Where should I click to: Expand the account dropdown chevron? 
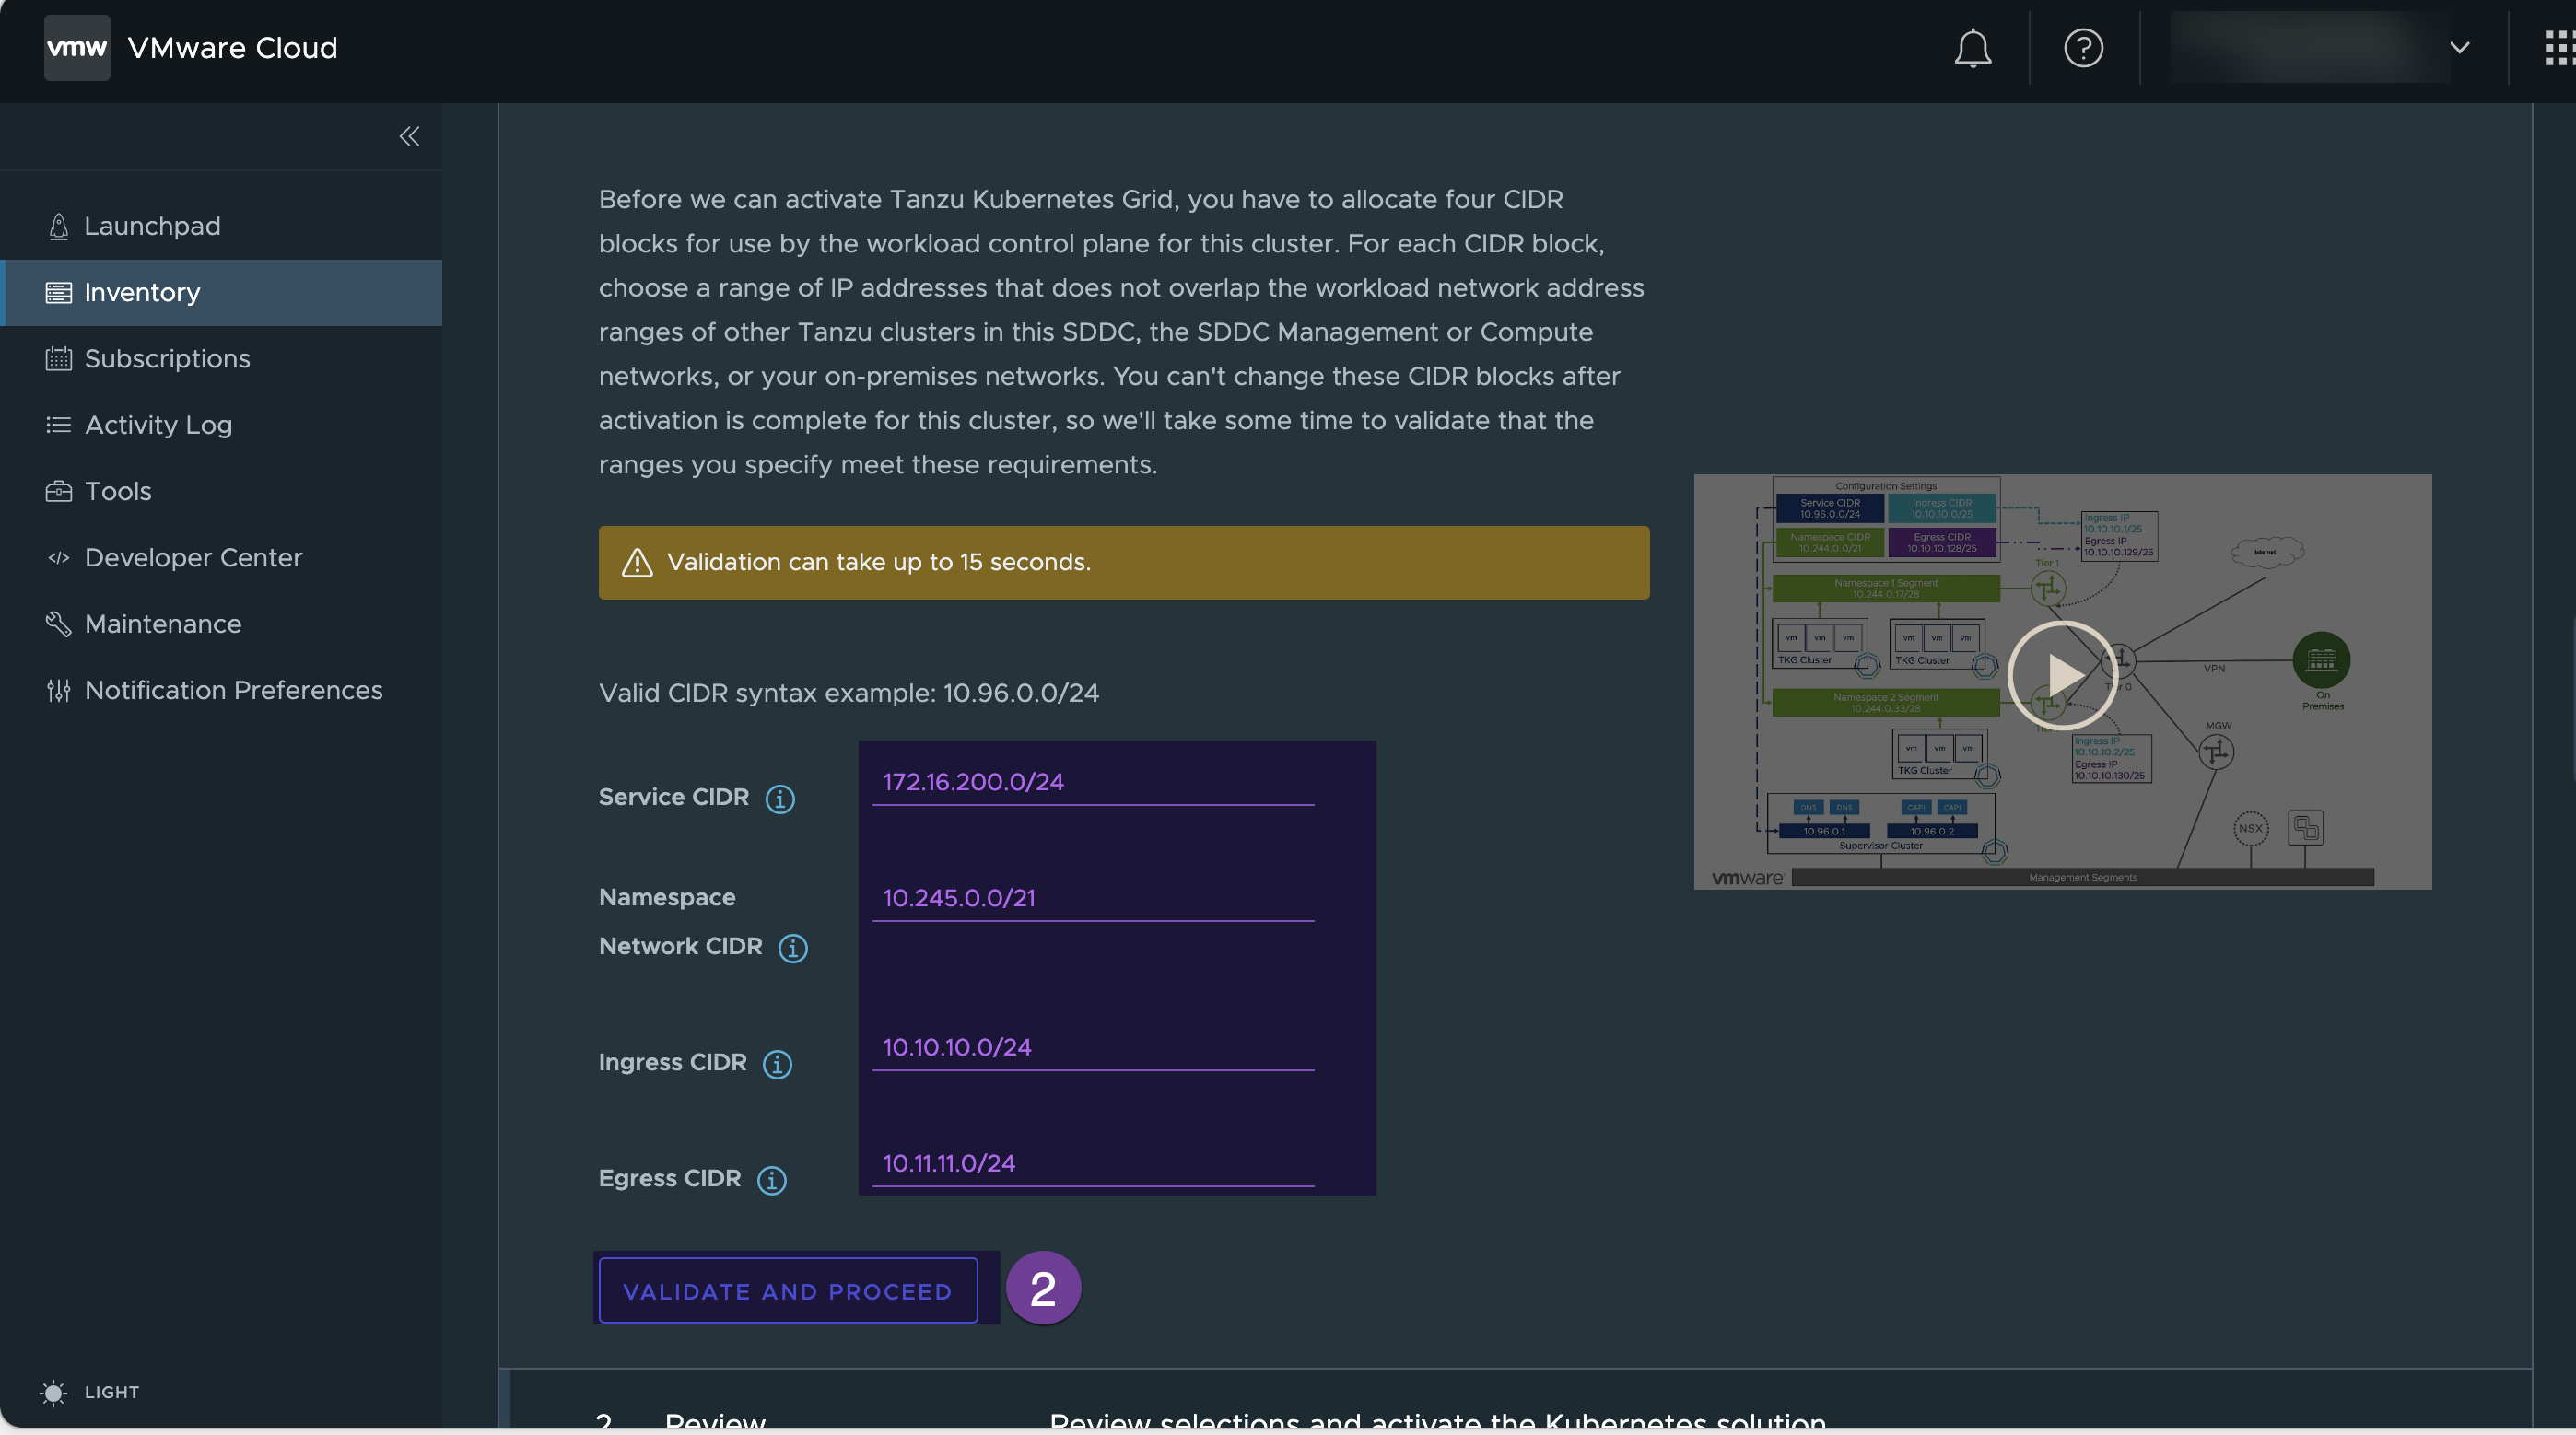click(x=2459, y=47)
